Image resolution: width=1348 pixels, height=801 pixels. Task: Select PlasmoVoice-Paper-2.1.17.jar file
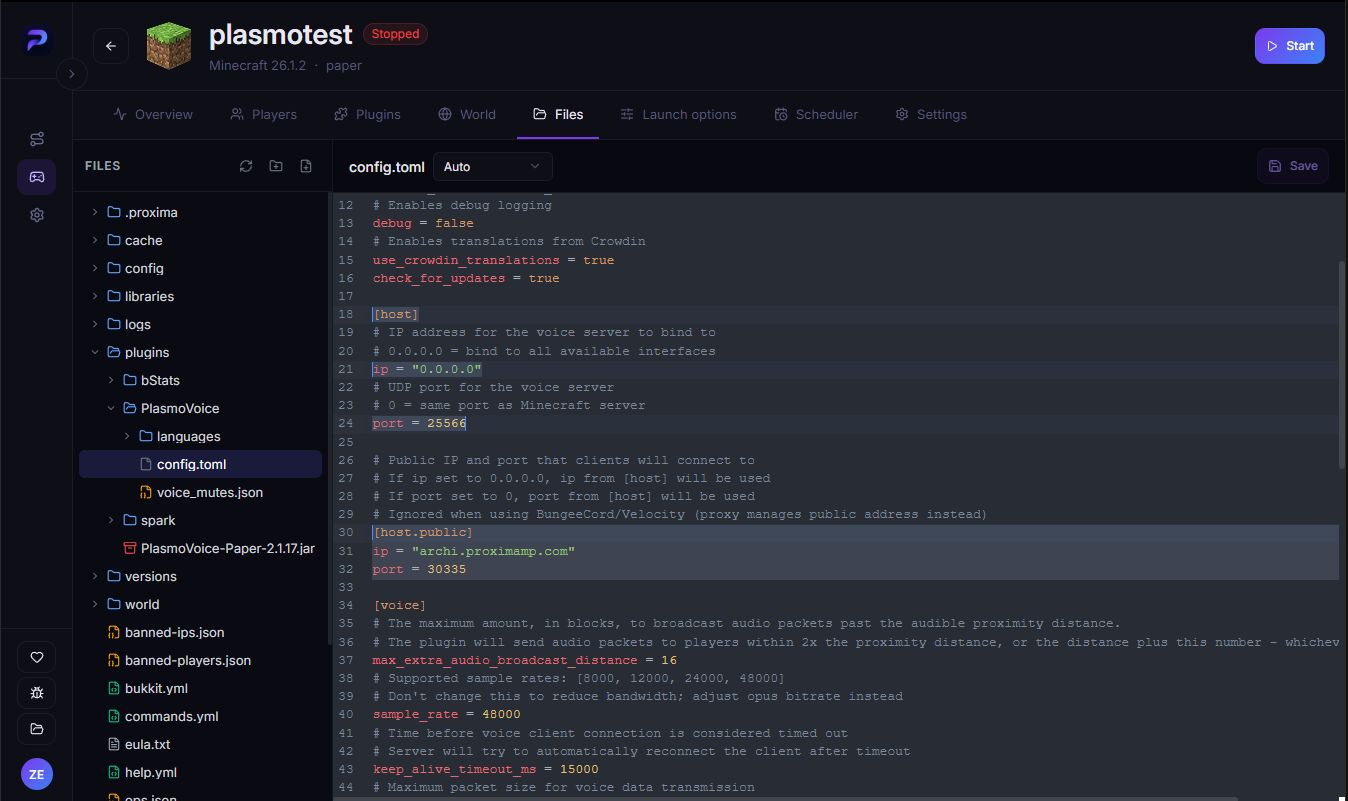tap(200, 548)
